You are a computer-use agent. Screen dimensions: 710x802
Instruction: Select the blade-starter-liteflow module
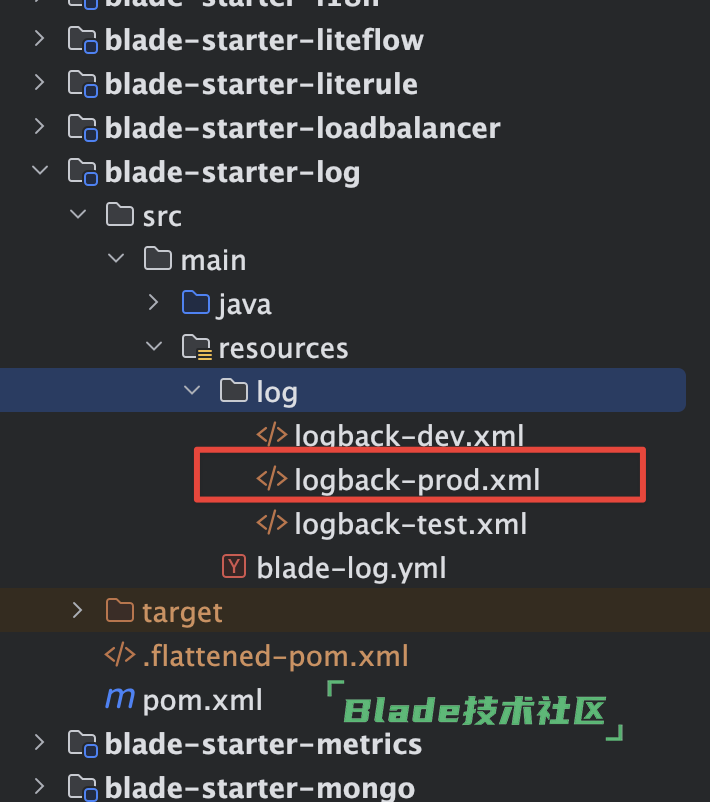(x=264, y=40)
